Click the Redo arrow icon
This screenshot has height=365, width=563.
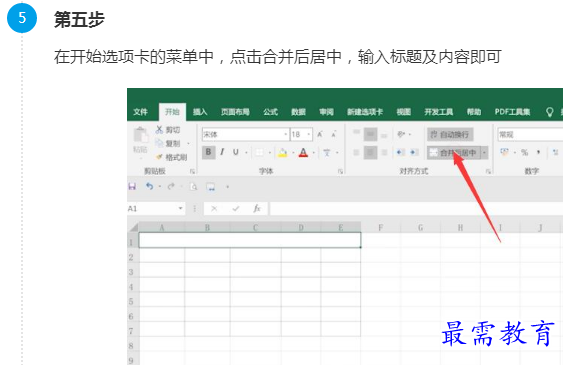pyautogui.click(x=171, y=186)
